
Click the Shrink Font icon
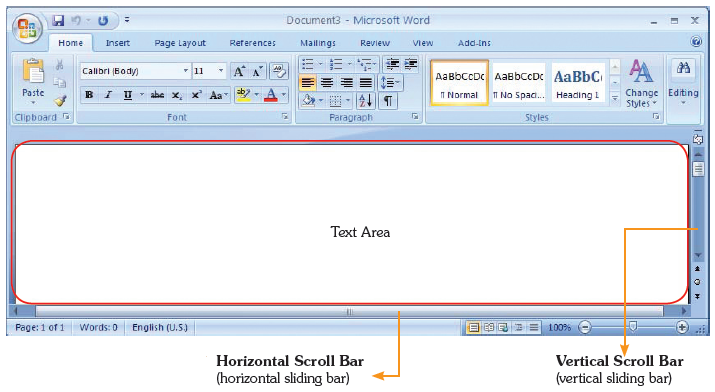(257, 71)
